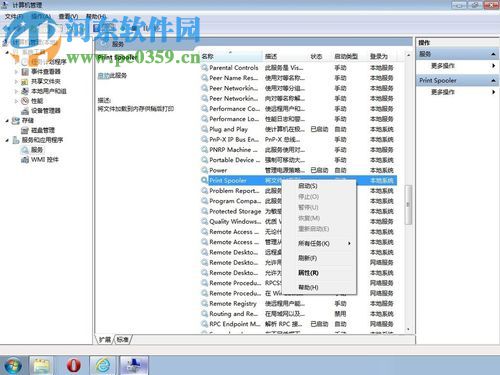
Task: Choose Start (S) in the context menu
Action: pyautogui.click(x=308, y=186)
